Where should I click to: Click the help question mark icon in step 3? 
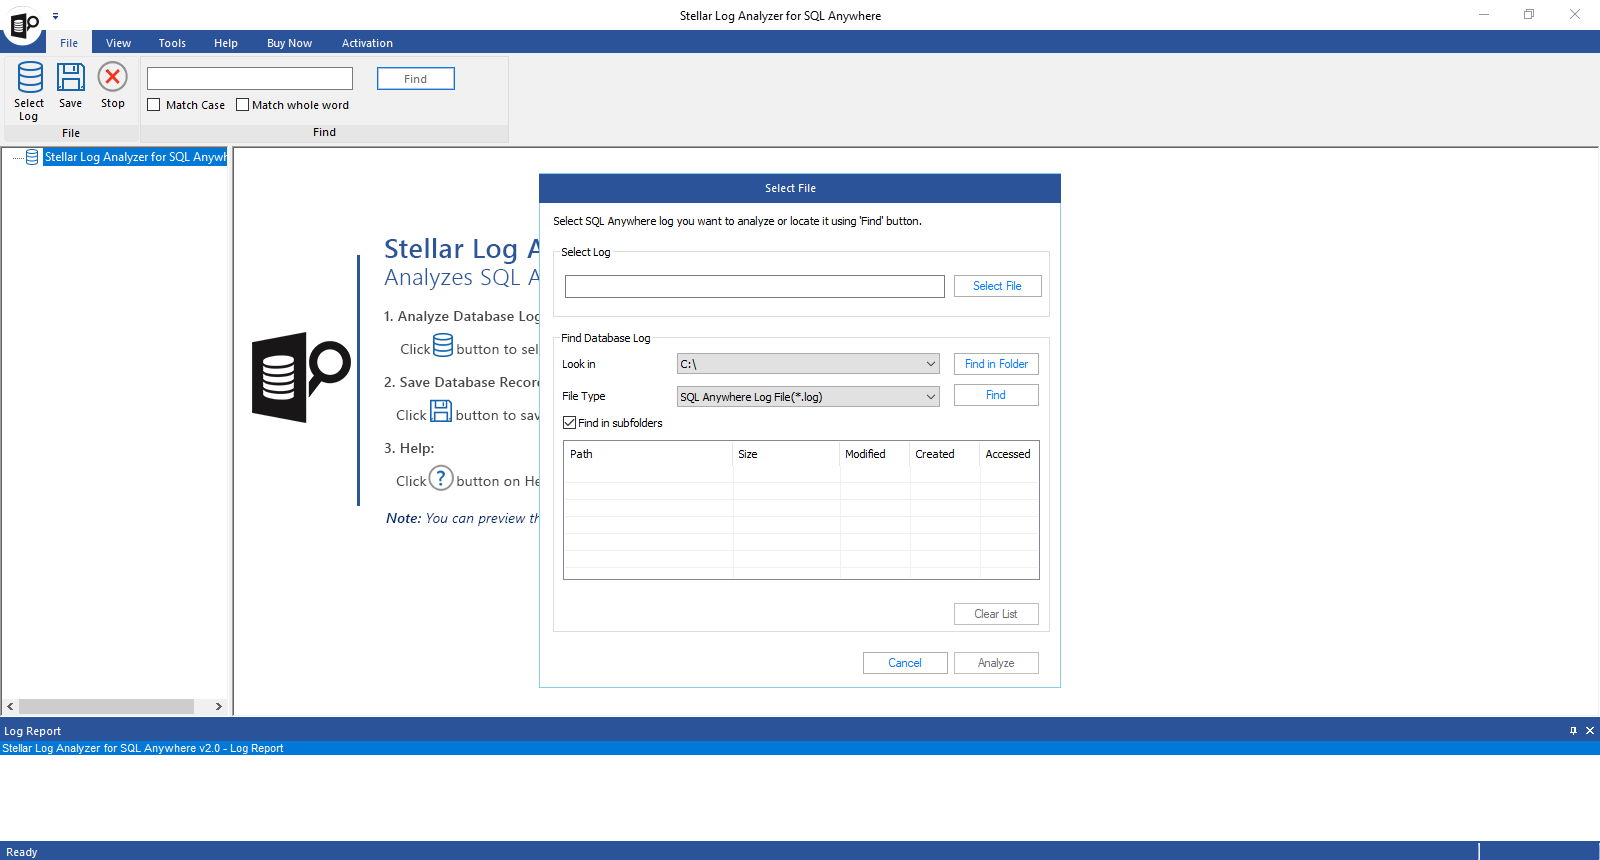441,478
